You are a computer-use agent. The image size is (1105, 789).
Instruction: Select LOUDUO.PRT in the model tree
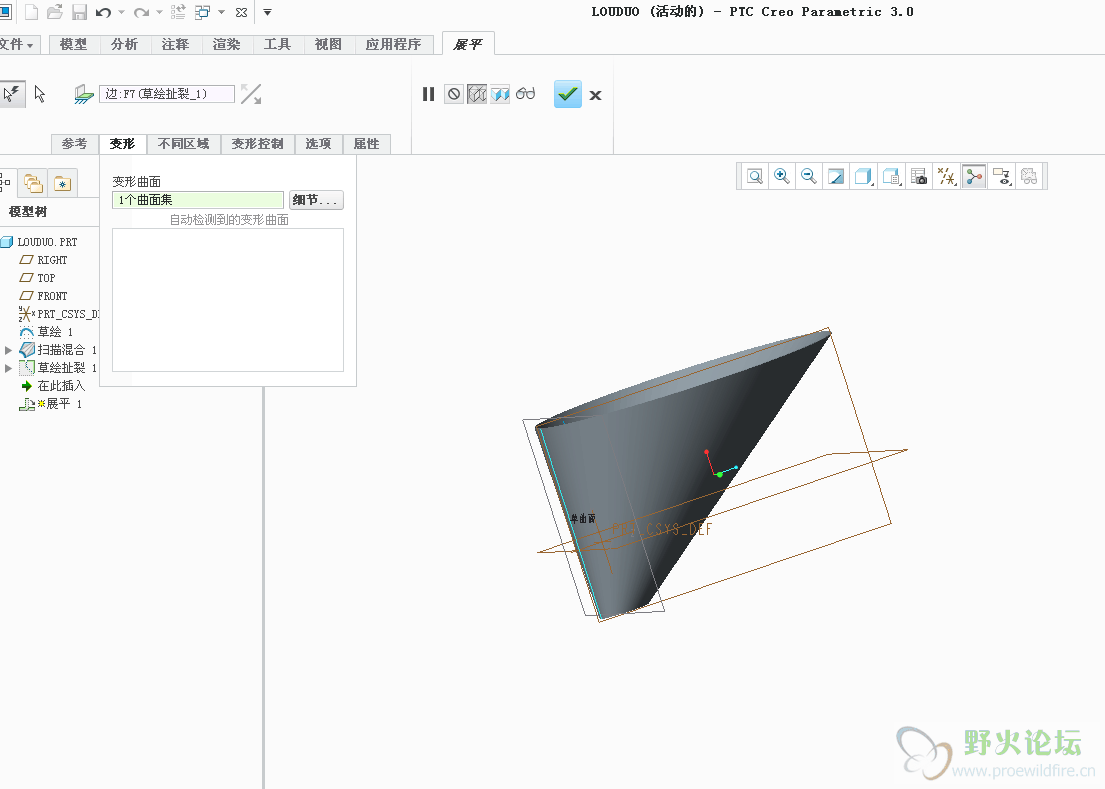tap(47, 242)
